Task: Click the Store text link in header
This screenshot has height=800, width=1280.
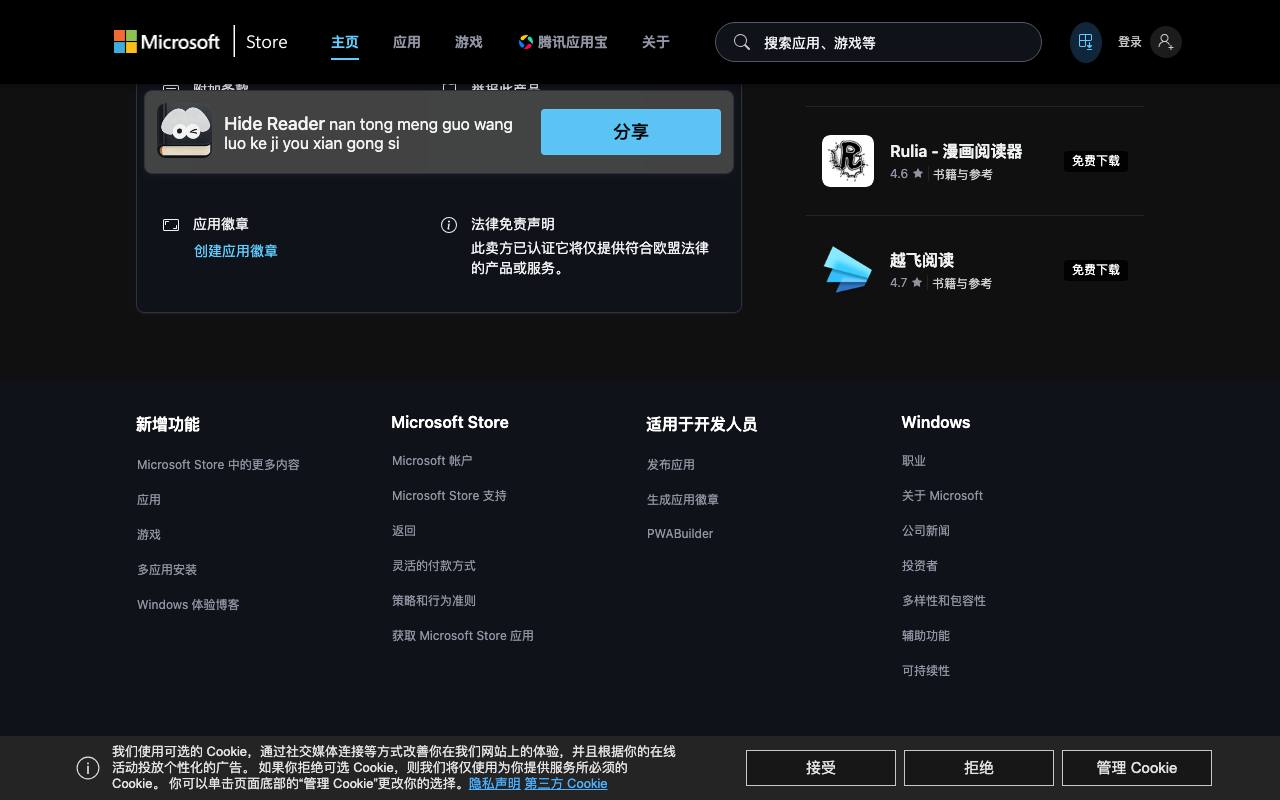Action: click(267, 42)
